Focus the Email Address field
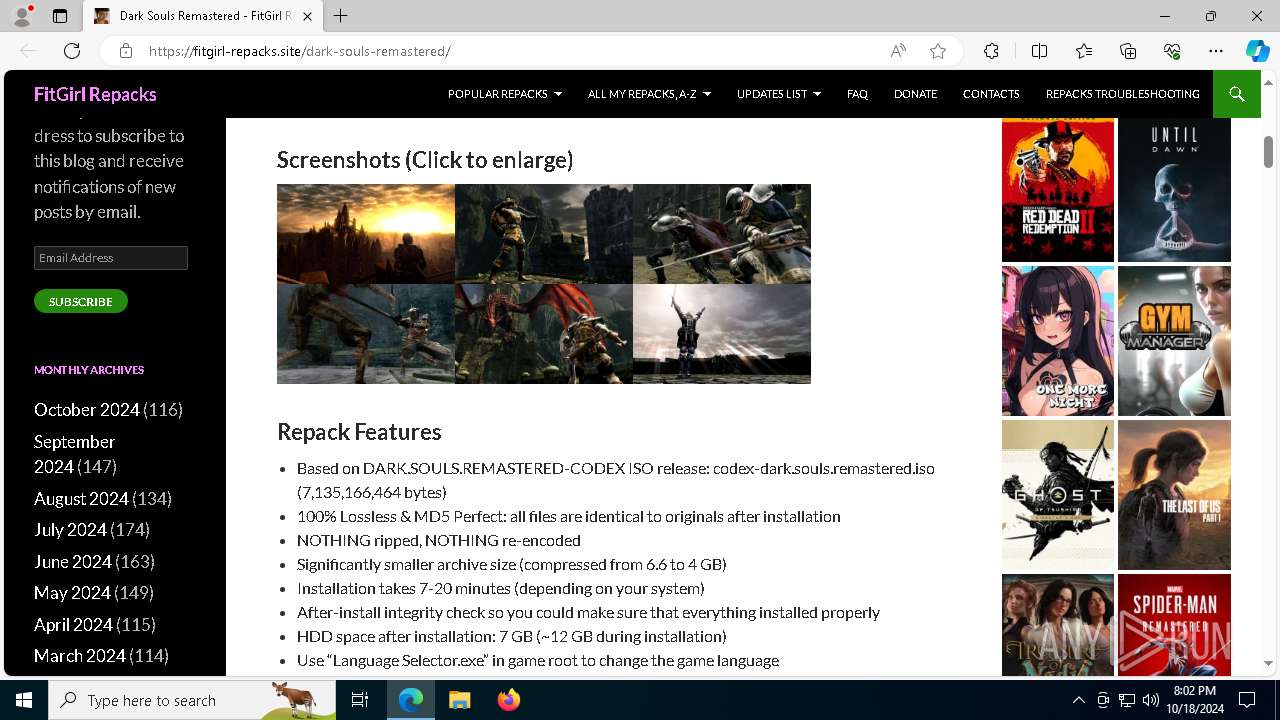1280x720 pixels. (111, 258)
